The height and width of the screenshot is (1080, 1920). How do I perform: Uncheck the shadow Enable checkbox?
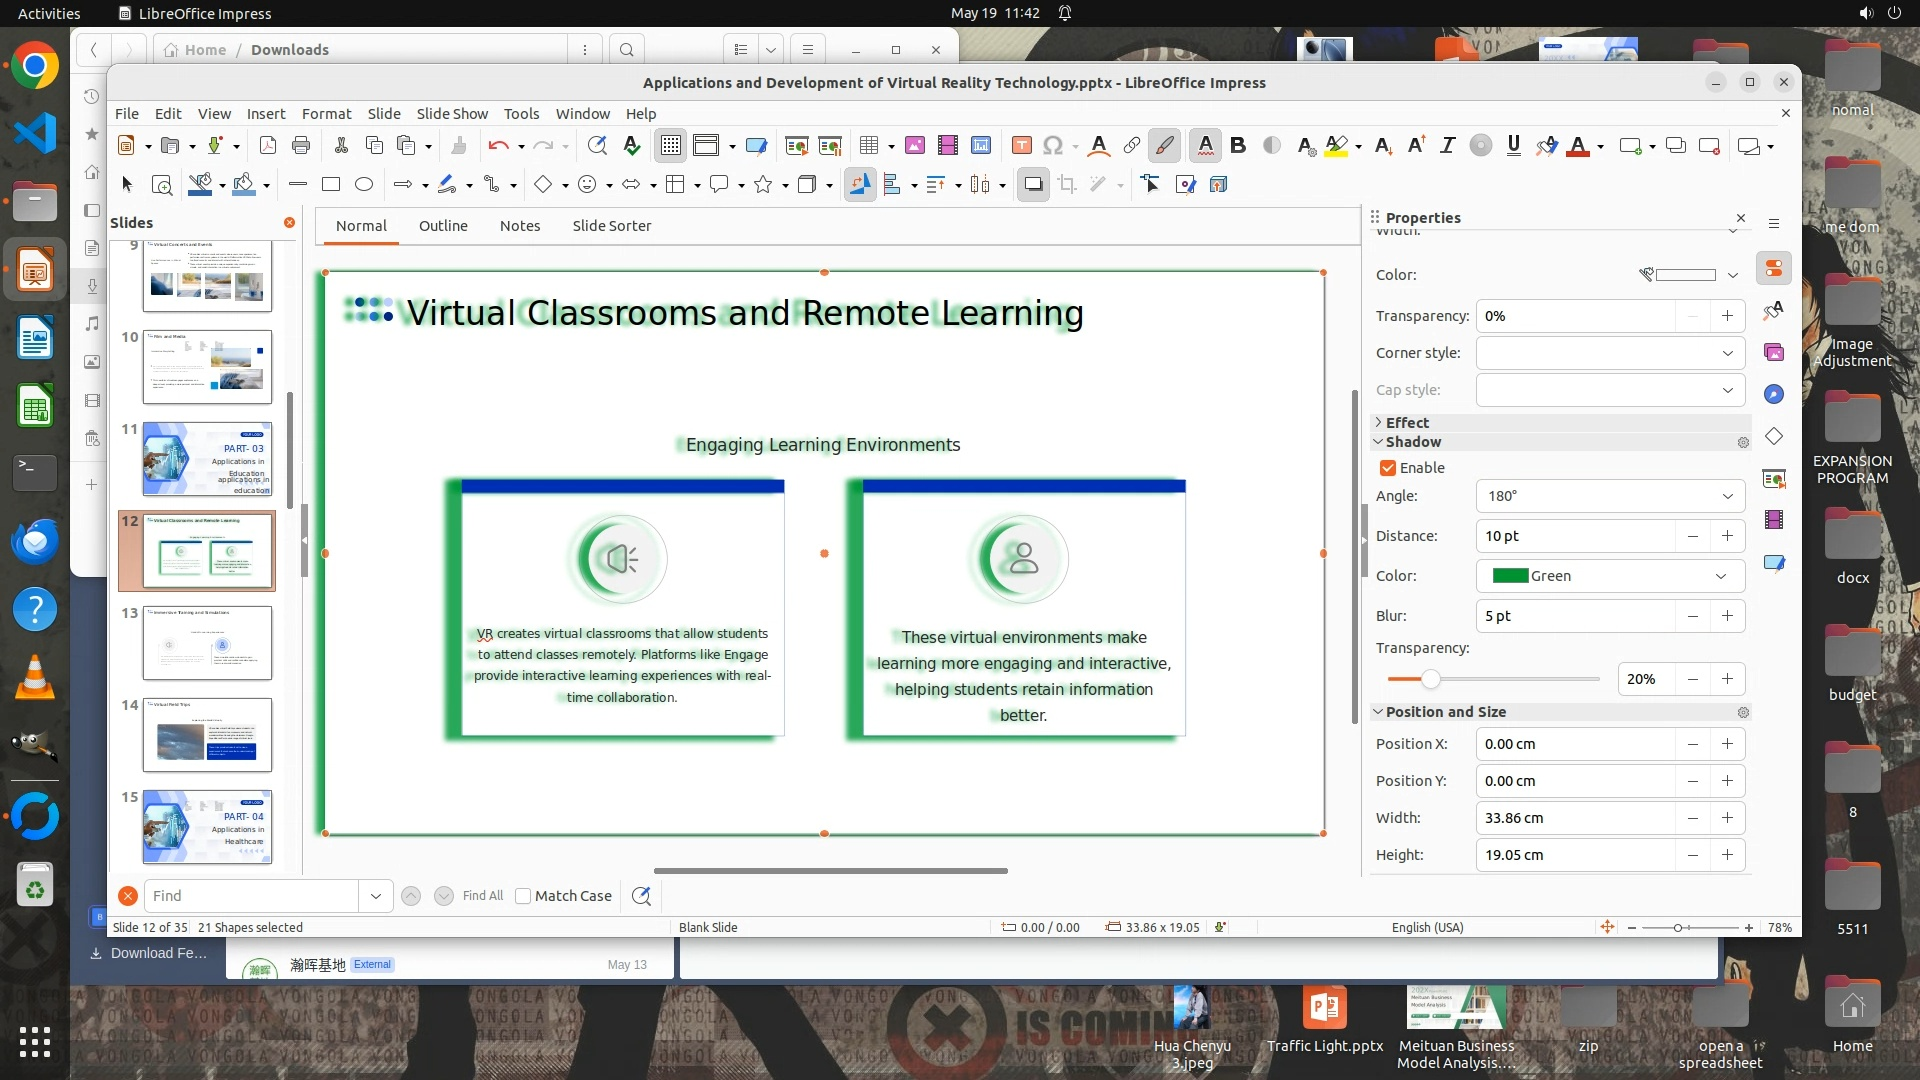pos(1388,468)
